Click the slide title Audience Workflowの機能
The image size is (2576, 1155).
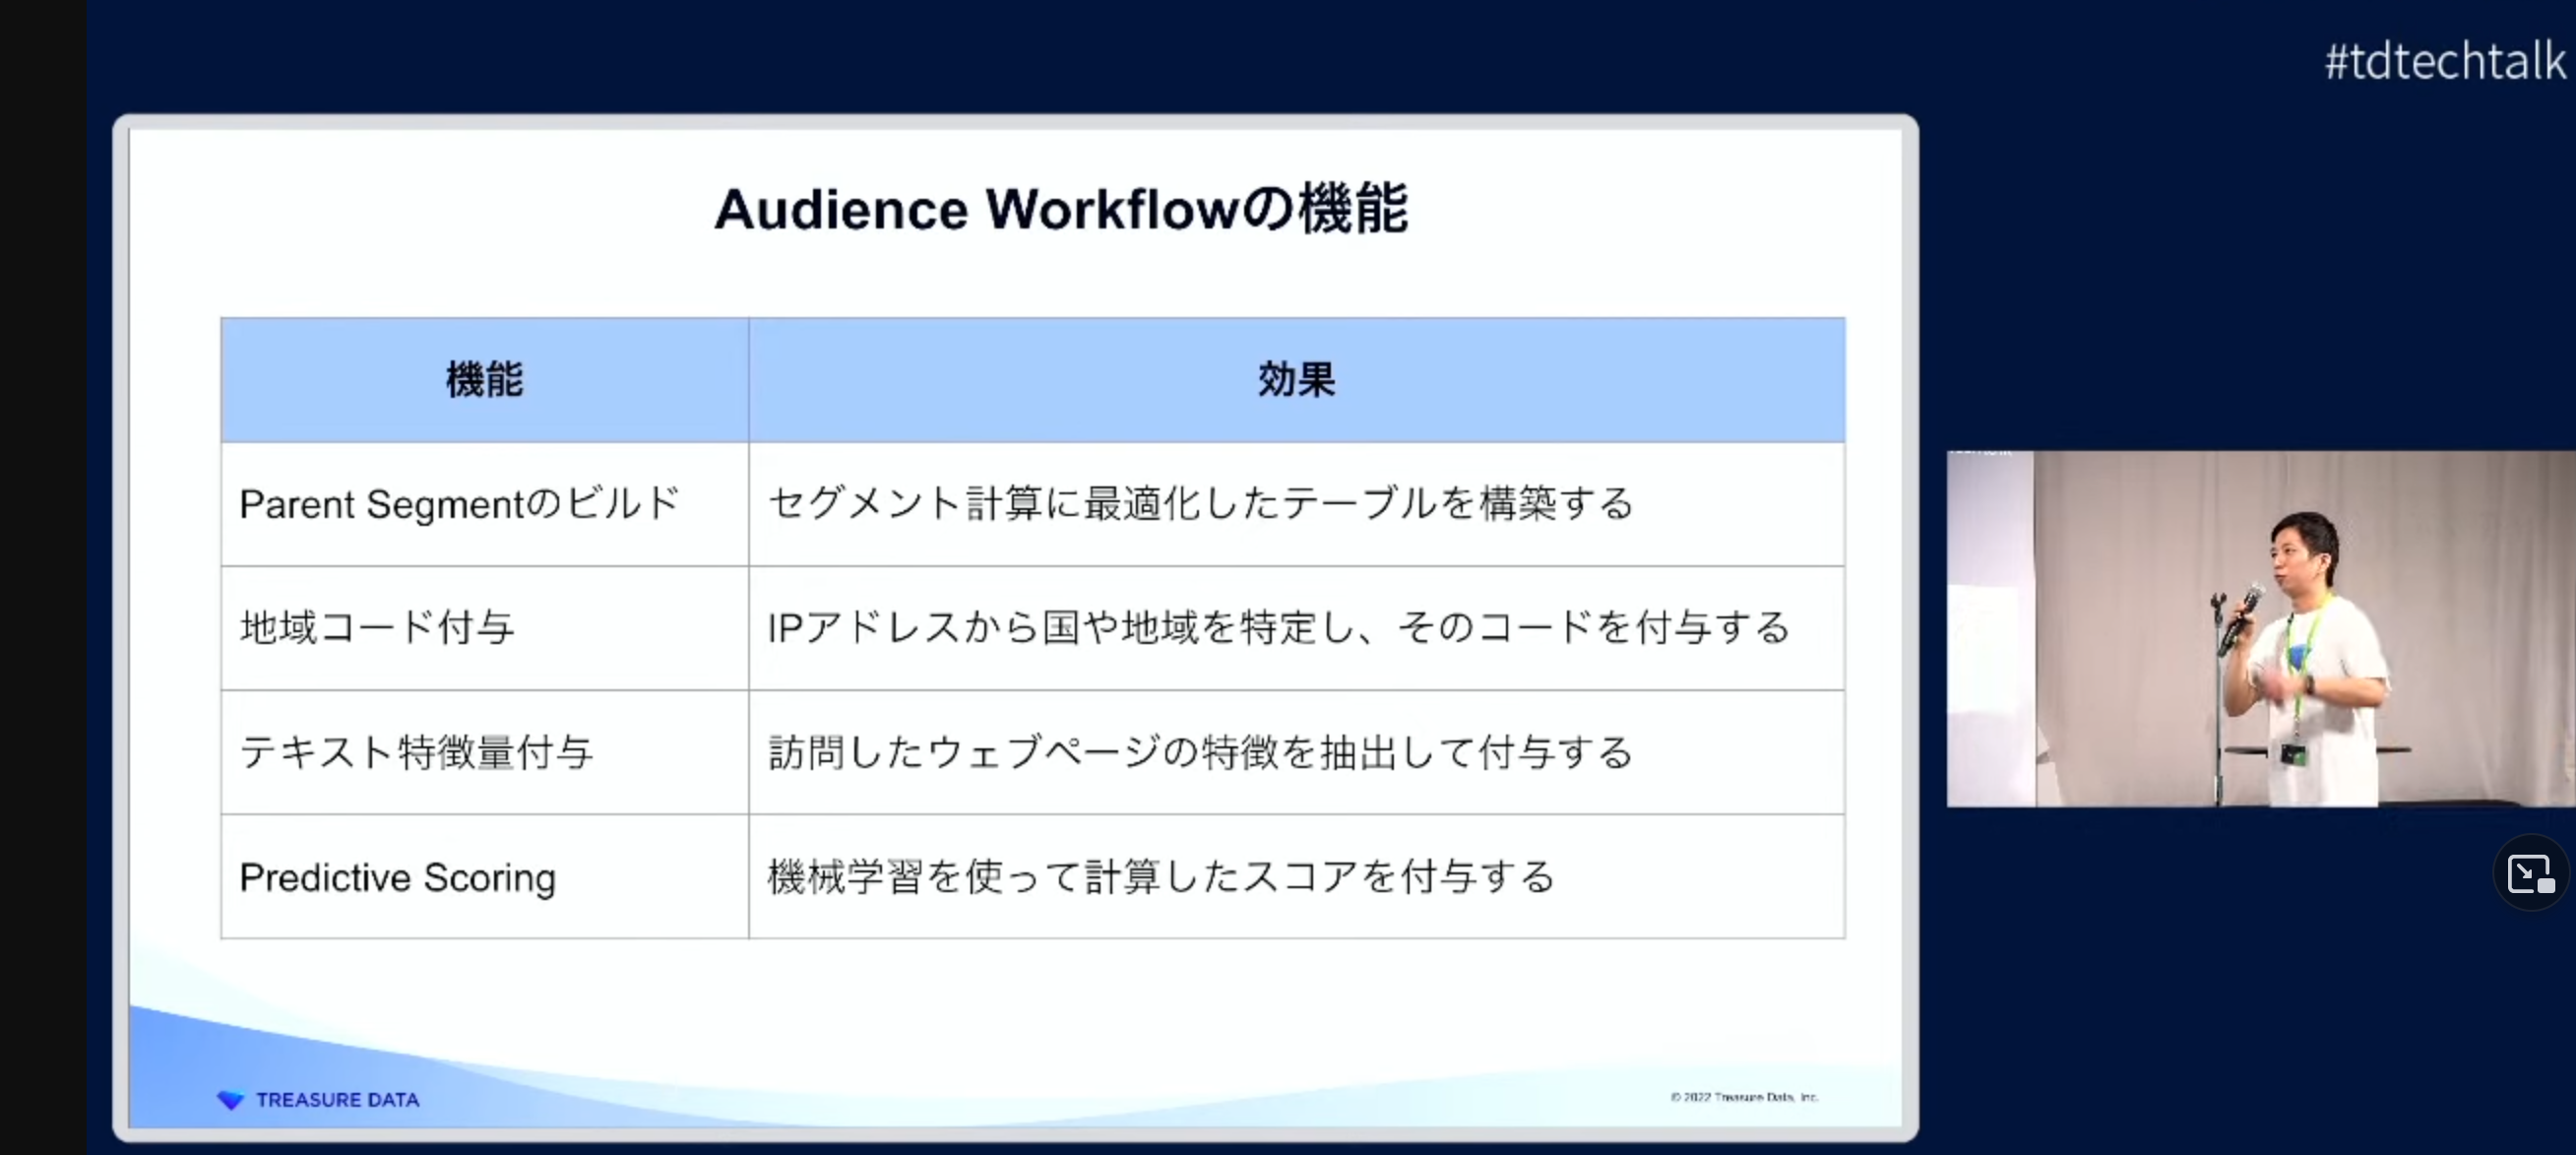point(1061,210)
